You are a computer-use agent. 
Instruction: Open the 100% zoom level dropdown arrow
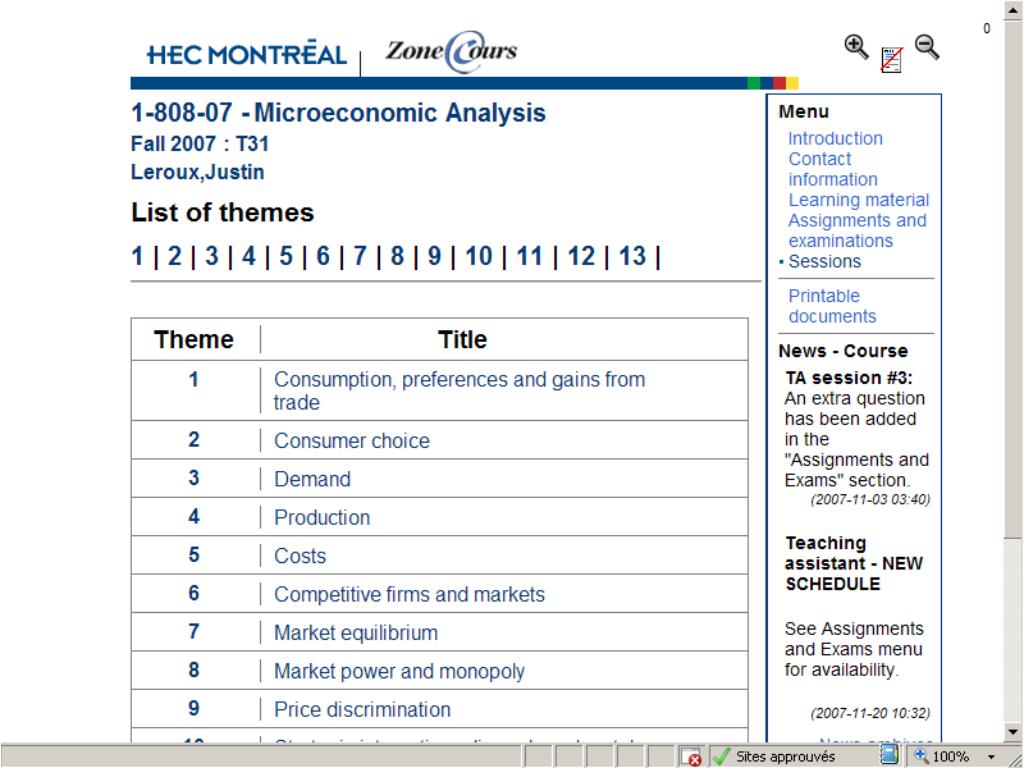tap(991, 757)
